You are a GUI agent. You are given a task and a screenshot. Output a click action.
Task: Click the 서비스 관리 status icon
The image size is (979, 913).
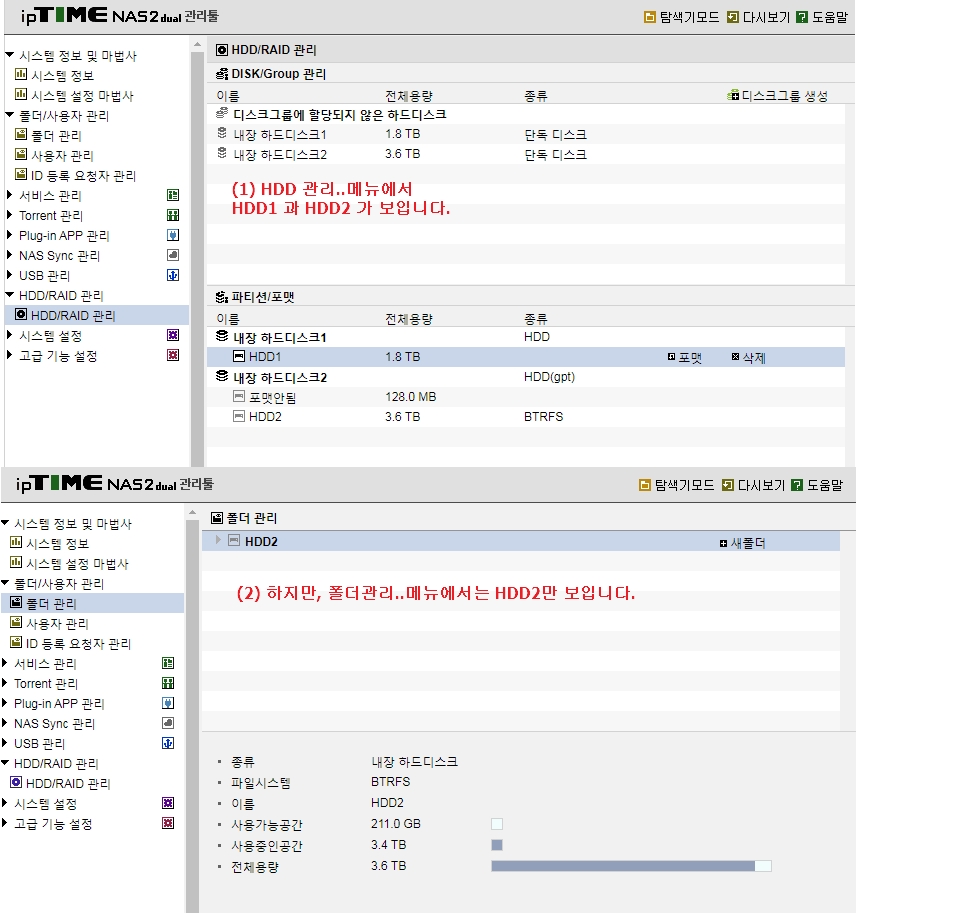173,195
